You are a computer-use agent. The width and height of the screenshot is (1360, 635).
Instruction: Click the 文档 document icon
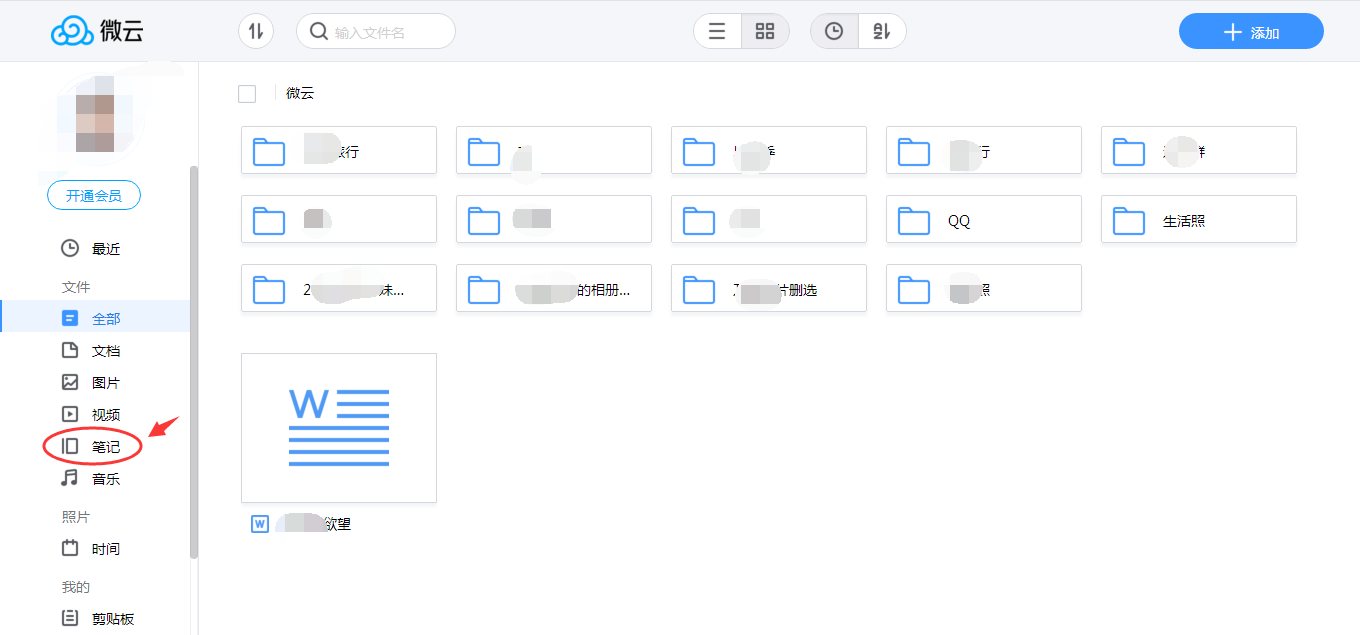point(70,350)
